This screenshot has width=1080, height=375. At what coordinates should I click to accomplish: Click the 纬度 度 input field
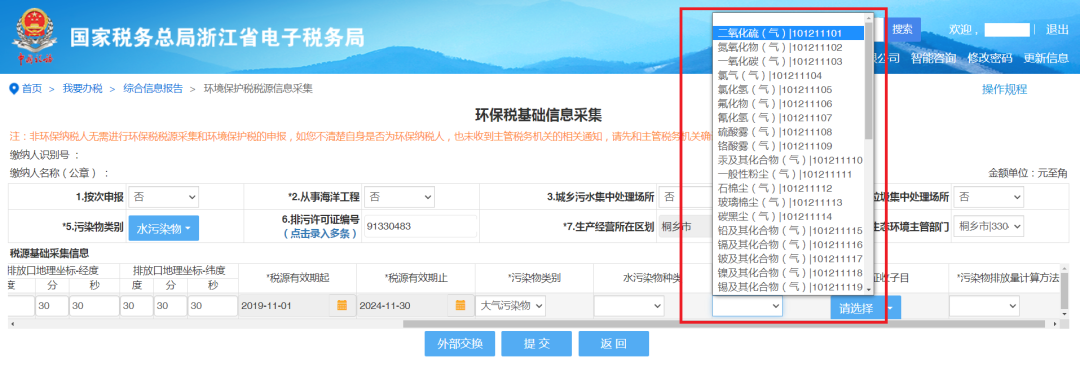click(x=136, y=305)
